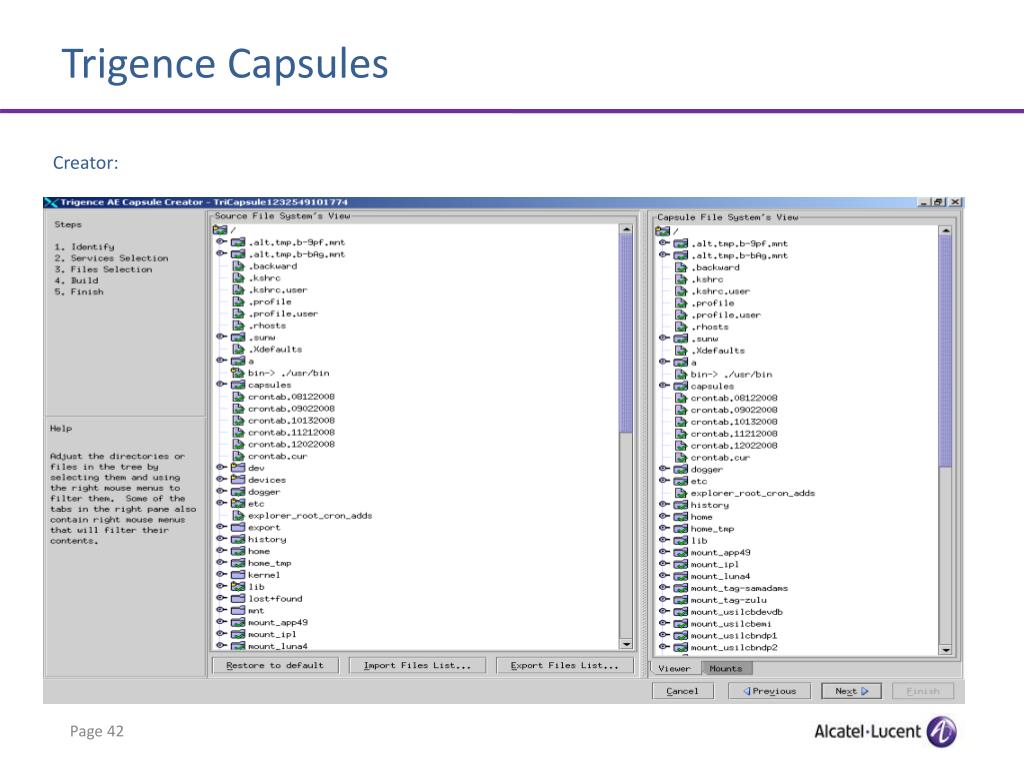The width and height of the screenshot is (1024, 768).
Task: Proceed with the Next button
Action: (852, 691)
